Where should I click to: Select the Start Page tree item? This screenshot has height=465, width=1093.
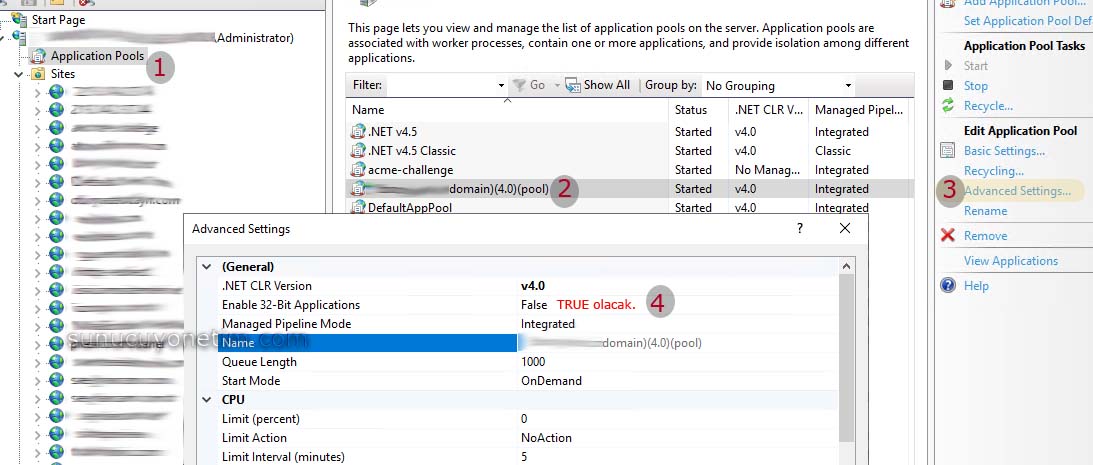[58, 20]
